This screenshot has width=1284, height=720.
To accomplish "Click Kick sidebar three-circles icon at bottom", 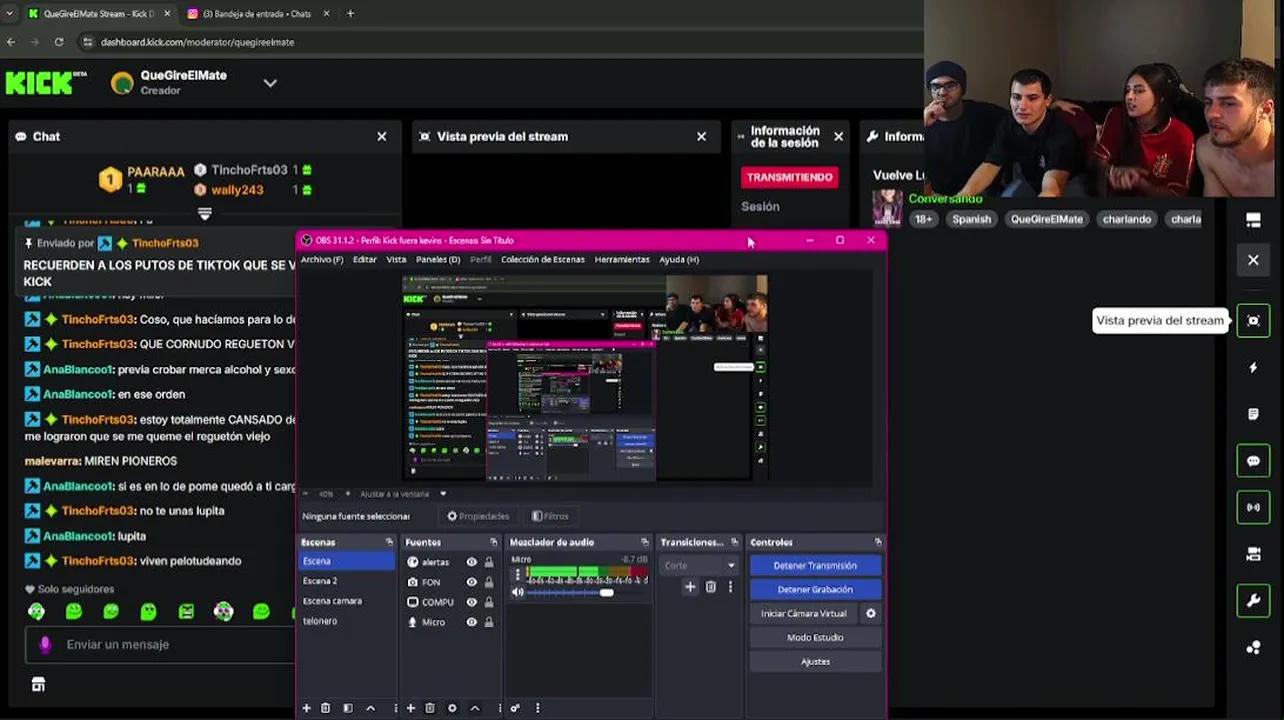I will click(x=1253, y=647).
